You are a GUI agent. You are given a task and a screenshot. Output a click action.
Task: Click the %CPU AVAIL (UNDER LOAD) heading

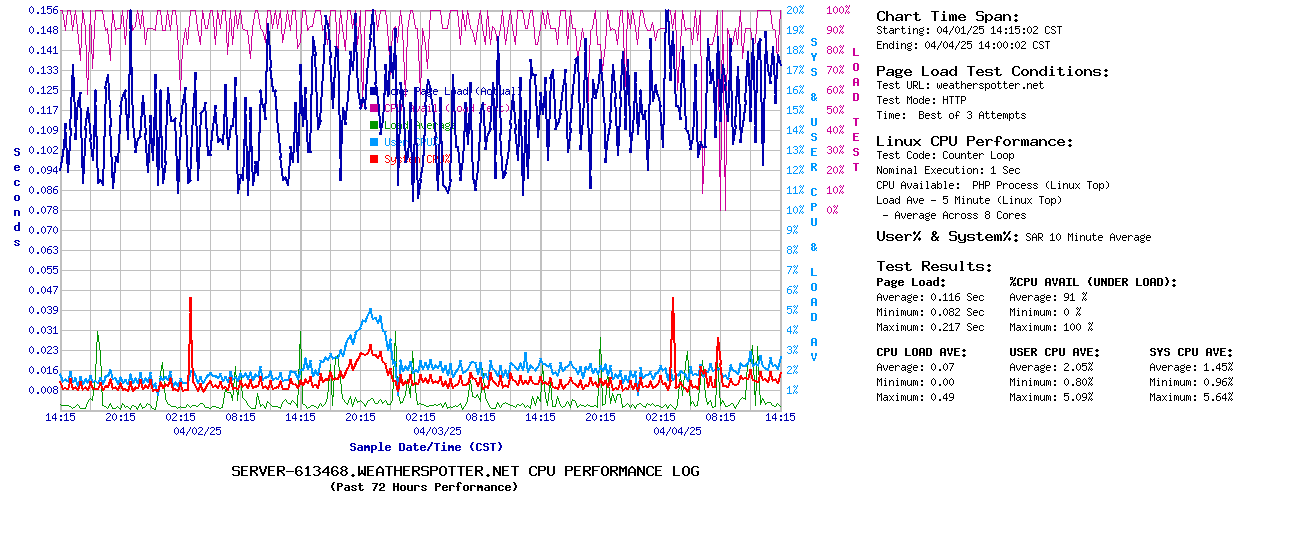coord(1093,282)
